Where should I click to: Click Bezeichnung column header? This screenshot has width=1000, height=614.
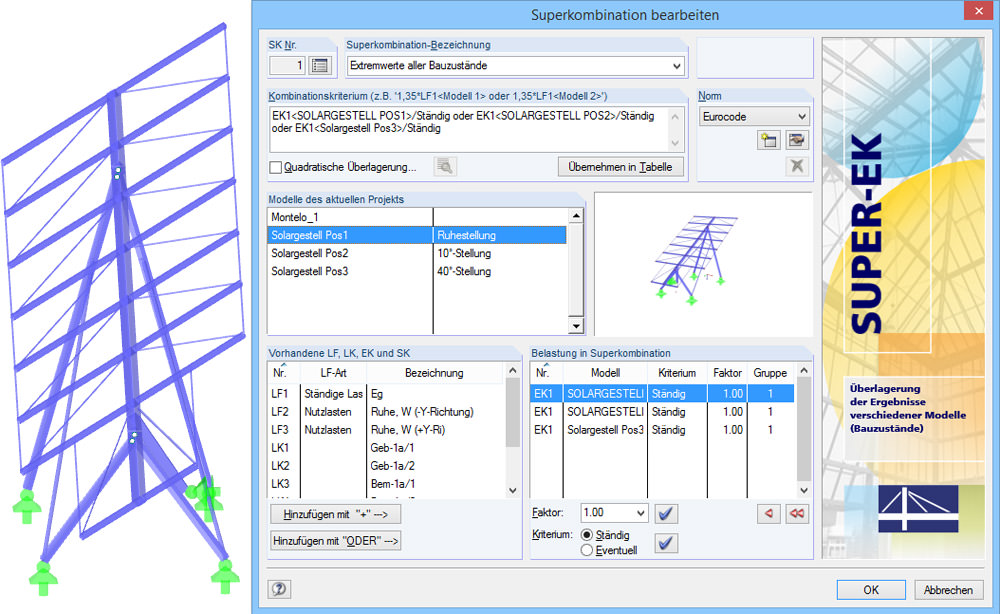pyautogui.click(x=434, y=373)
